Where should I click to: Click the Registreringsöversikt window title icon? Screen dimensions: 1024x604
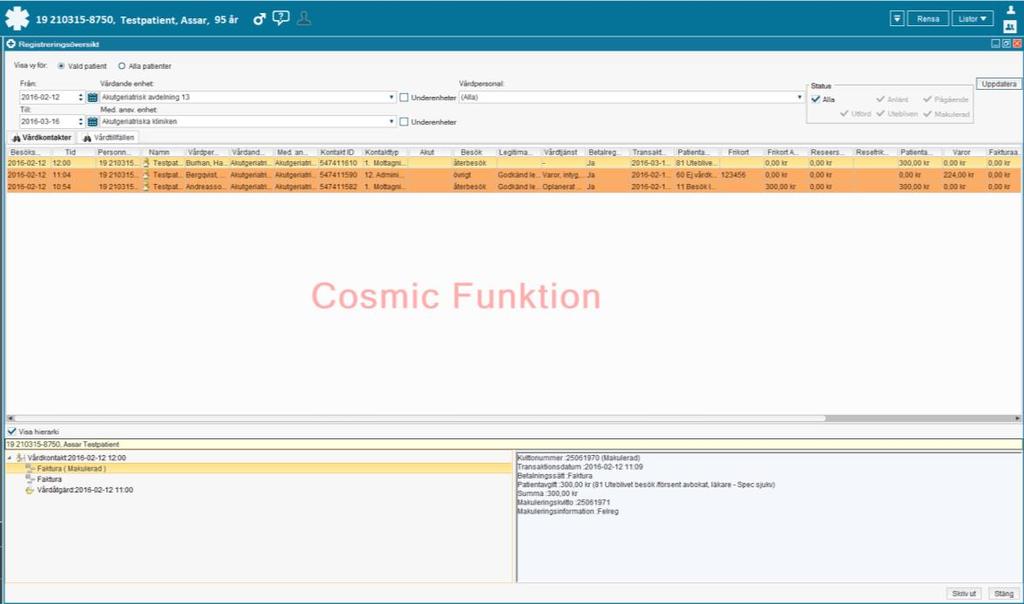coord(10,44)
